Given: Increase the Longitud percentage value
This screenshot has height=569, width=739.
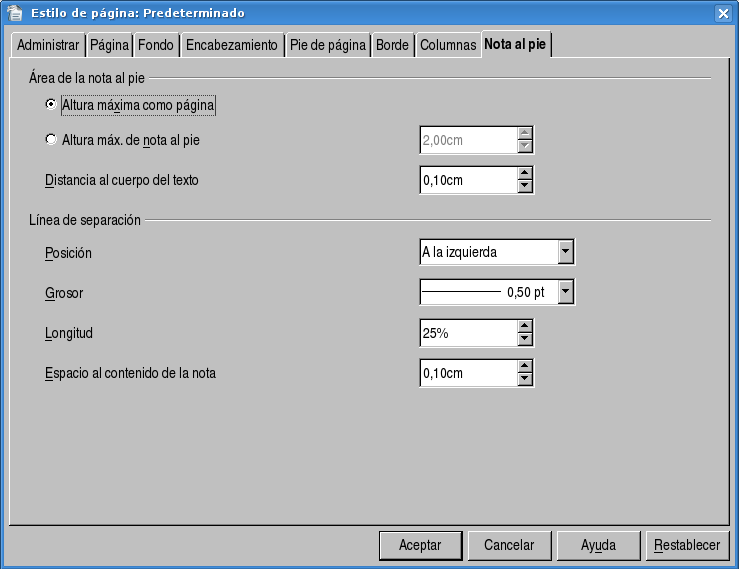Looking at the screenshot, I should pyautogui.click(x=525, y=326).
